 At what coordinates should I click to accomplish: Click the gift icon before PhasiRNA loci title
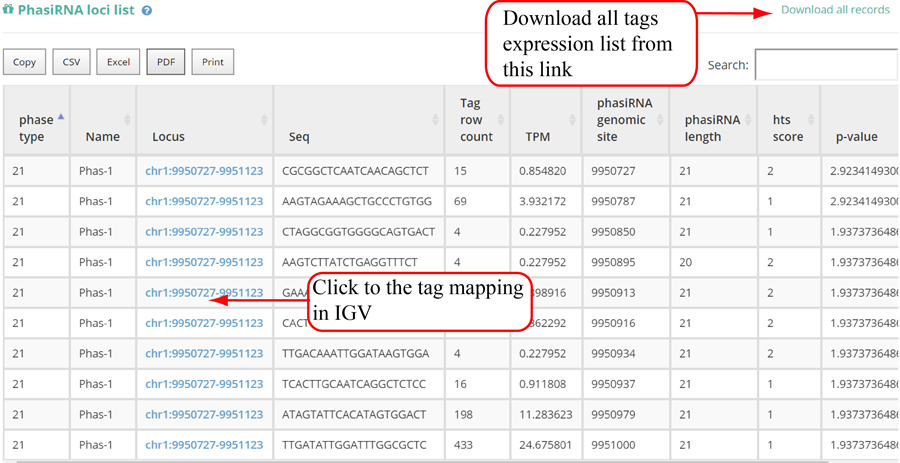[x=8, y=10]
